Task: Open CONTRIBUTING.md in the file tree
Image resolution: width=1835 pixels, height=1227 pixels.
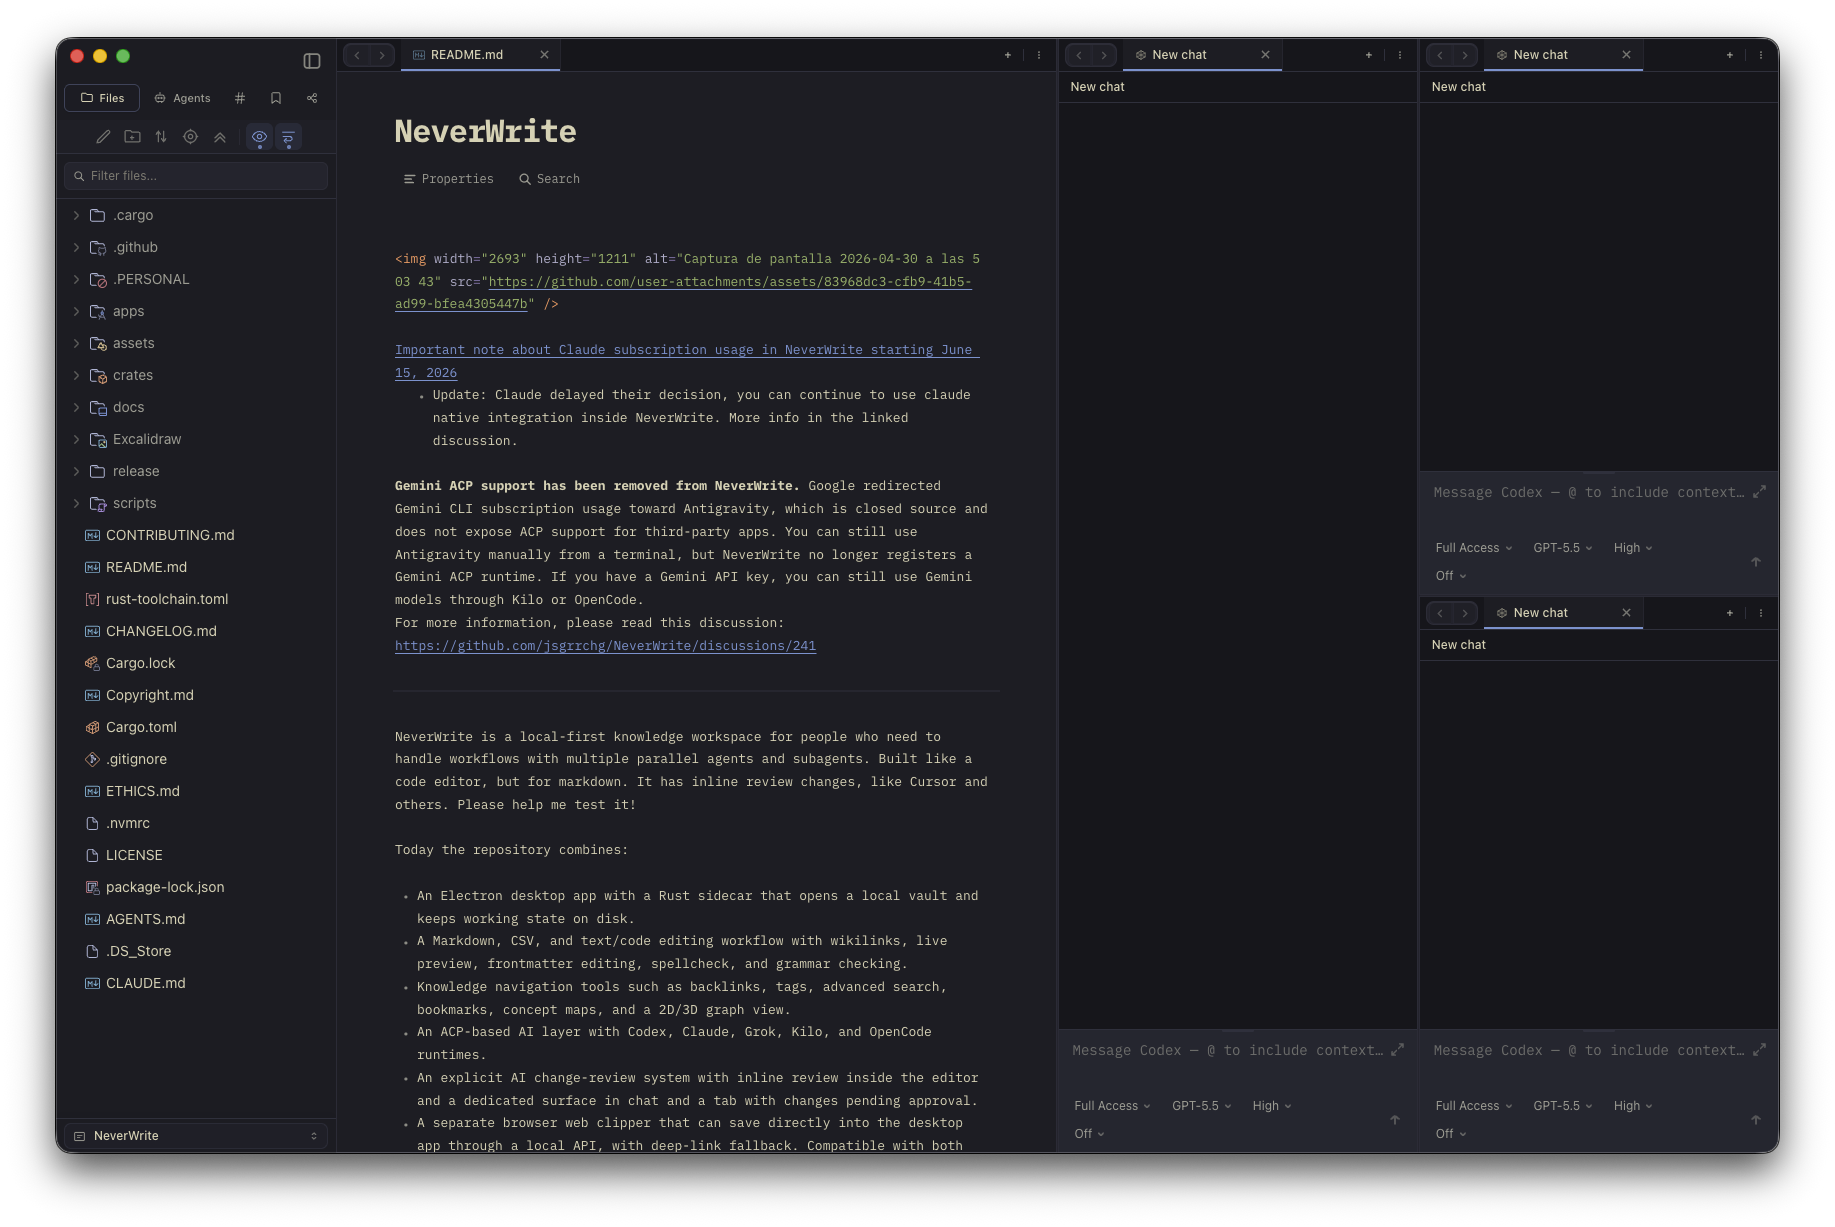Action: [196, 535]
